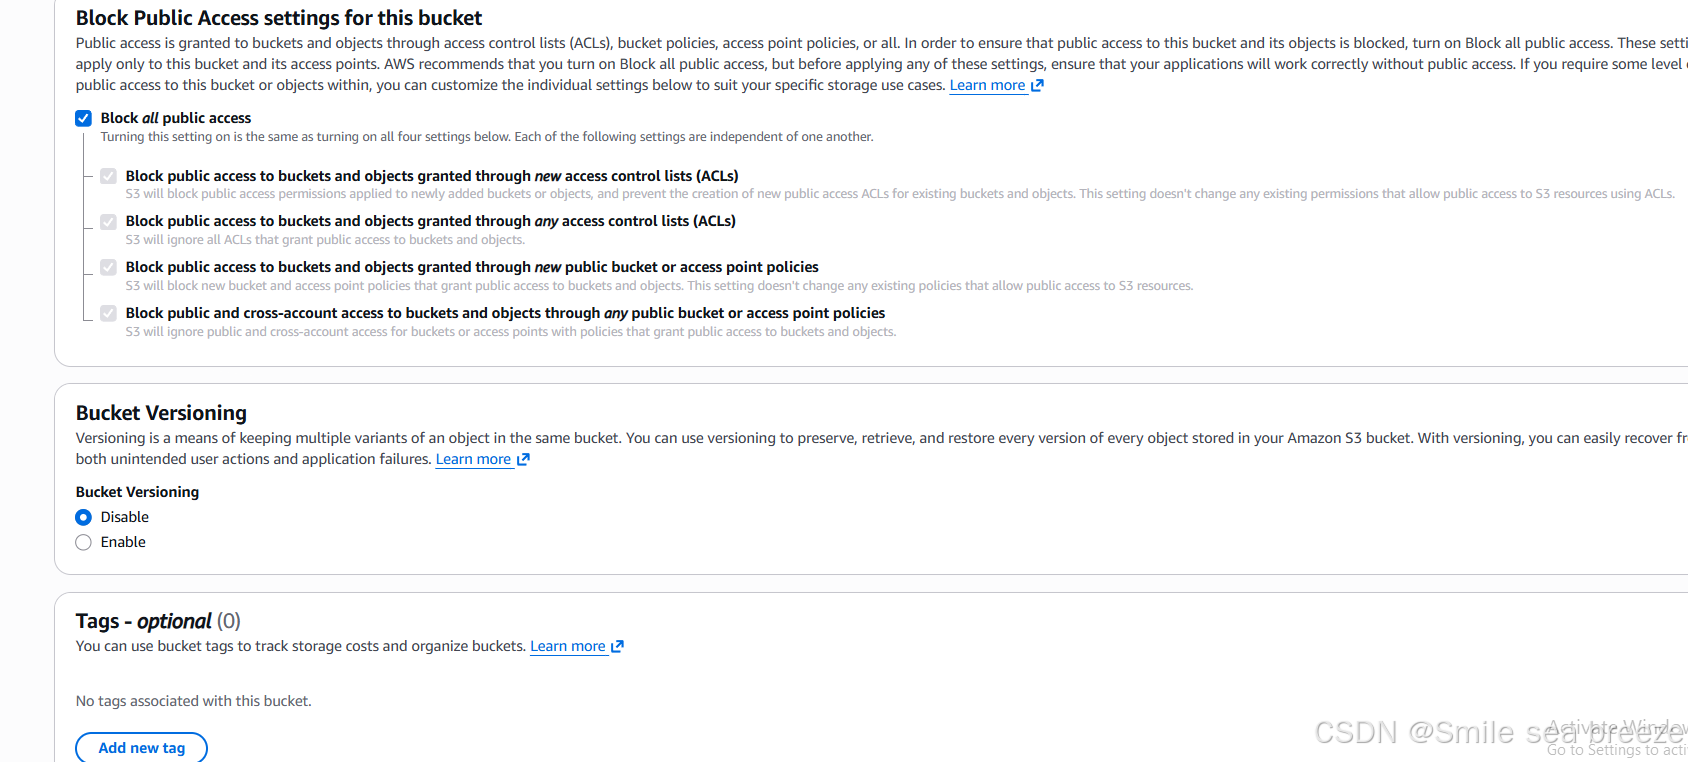Image resolution: width=1688 pixels, height=762 pixels.
Task: Open Learn more about Bucket Versioning
Action: (x=474, y=459)
